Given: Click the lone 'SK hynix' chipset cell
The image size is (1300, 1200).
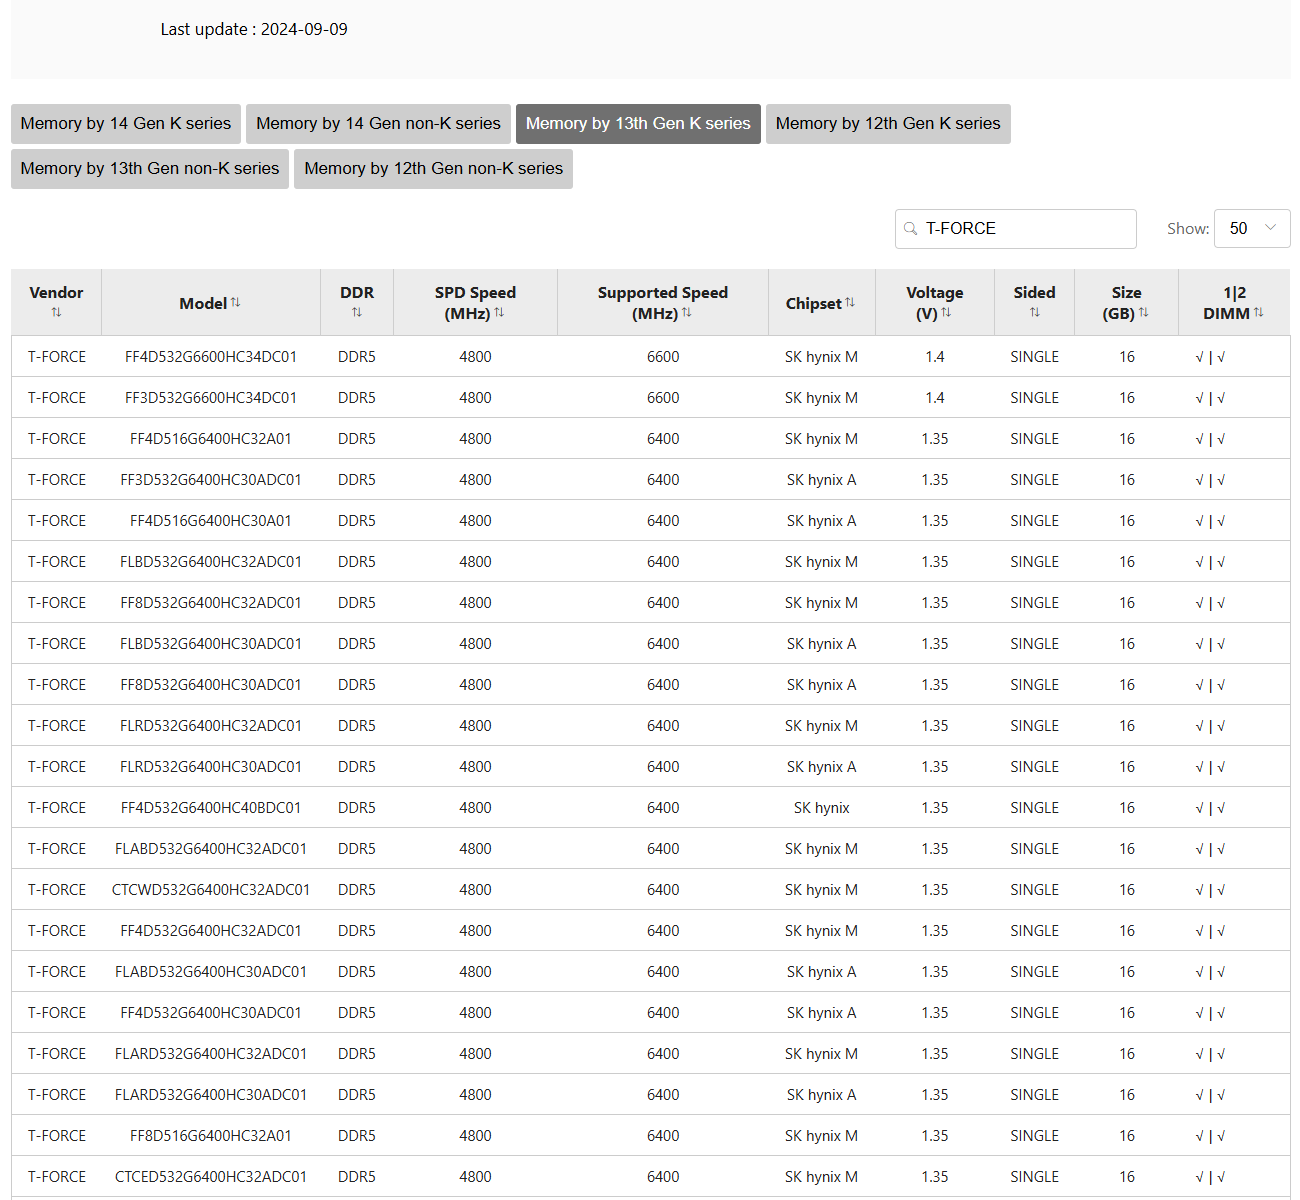Looking at the screenshot, I should pos(821,808).
